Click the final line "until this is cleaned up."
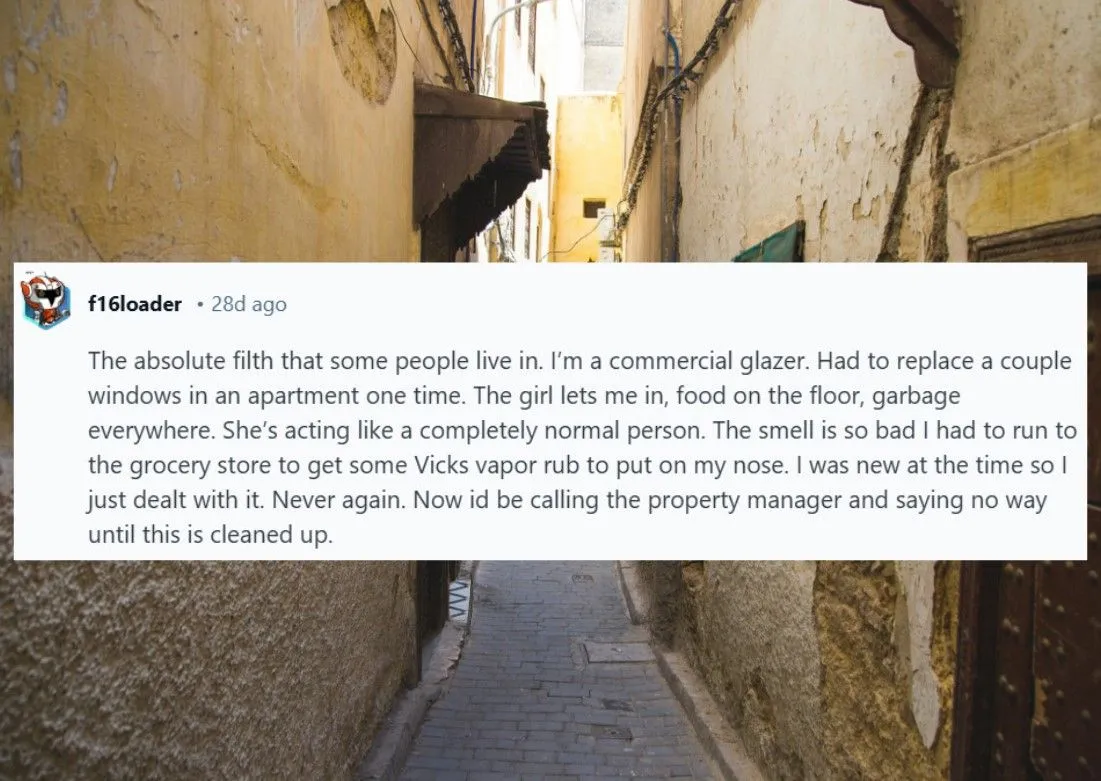 pos(209,535)
